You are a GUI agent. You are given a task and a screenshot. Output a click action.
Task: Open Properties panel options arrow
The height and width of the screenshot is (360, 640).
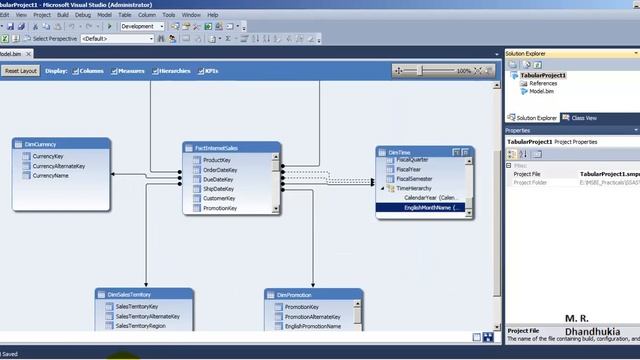(636, 130)
